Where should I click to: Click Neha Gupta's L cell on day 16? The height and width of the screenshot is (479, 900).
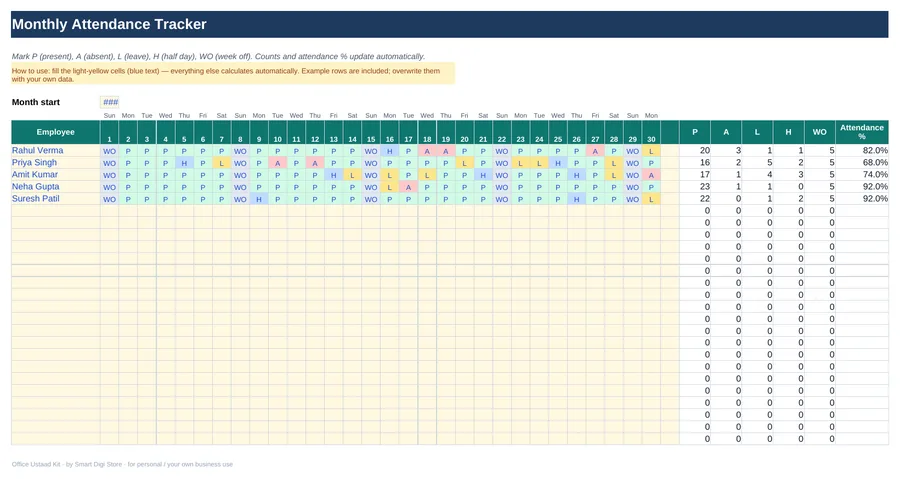click(x=390, y=187)
